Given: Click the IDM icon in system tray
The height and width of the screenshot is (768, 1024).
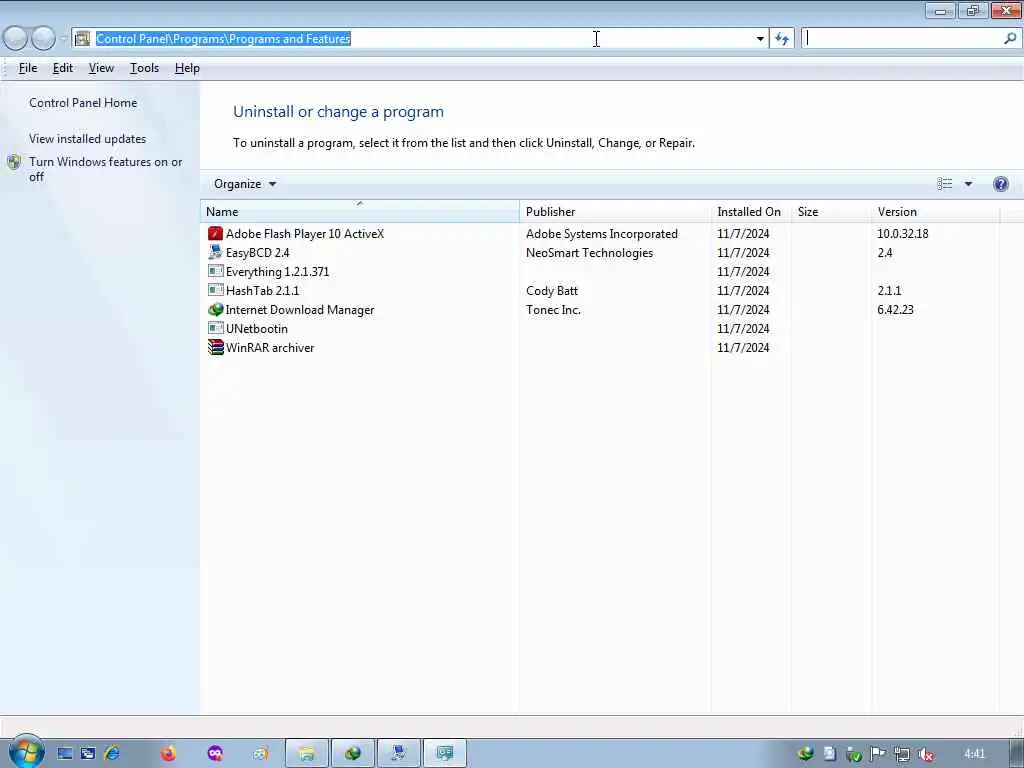Looking at the screenshot, I should click(x=806, y=754).
